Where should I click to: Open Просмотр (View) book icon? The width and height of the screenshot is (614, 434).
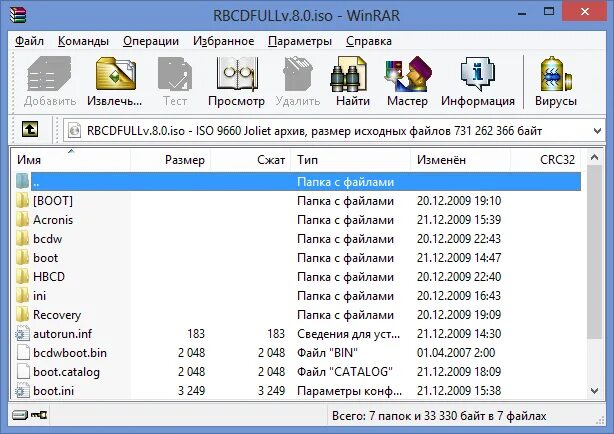pyautogui.click(x=237, y=74)
